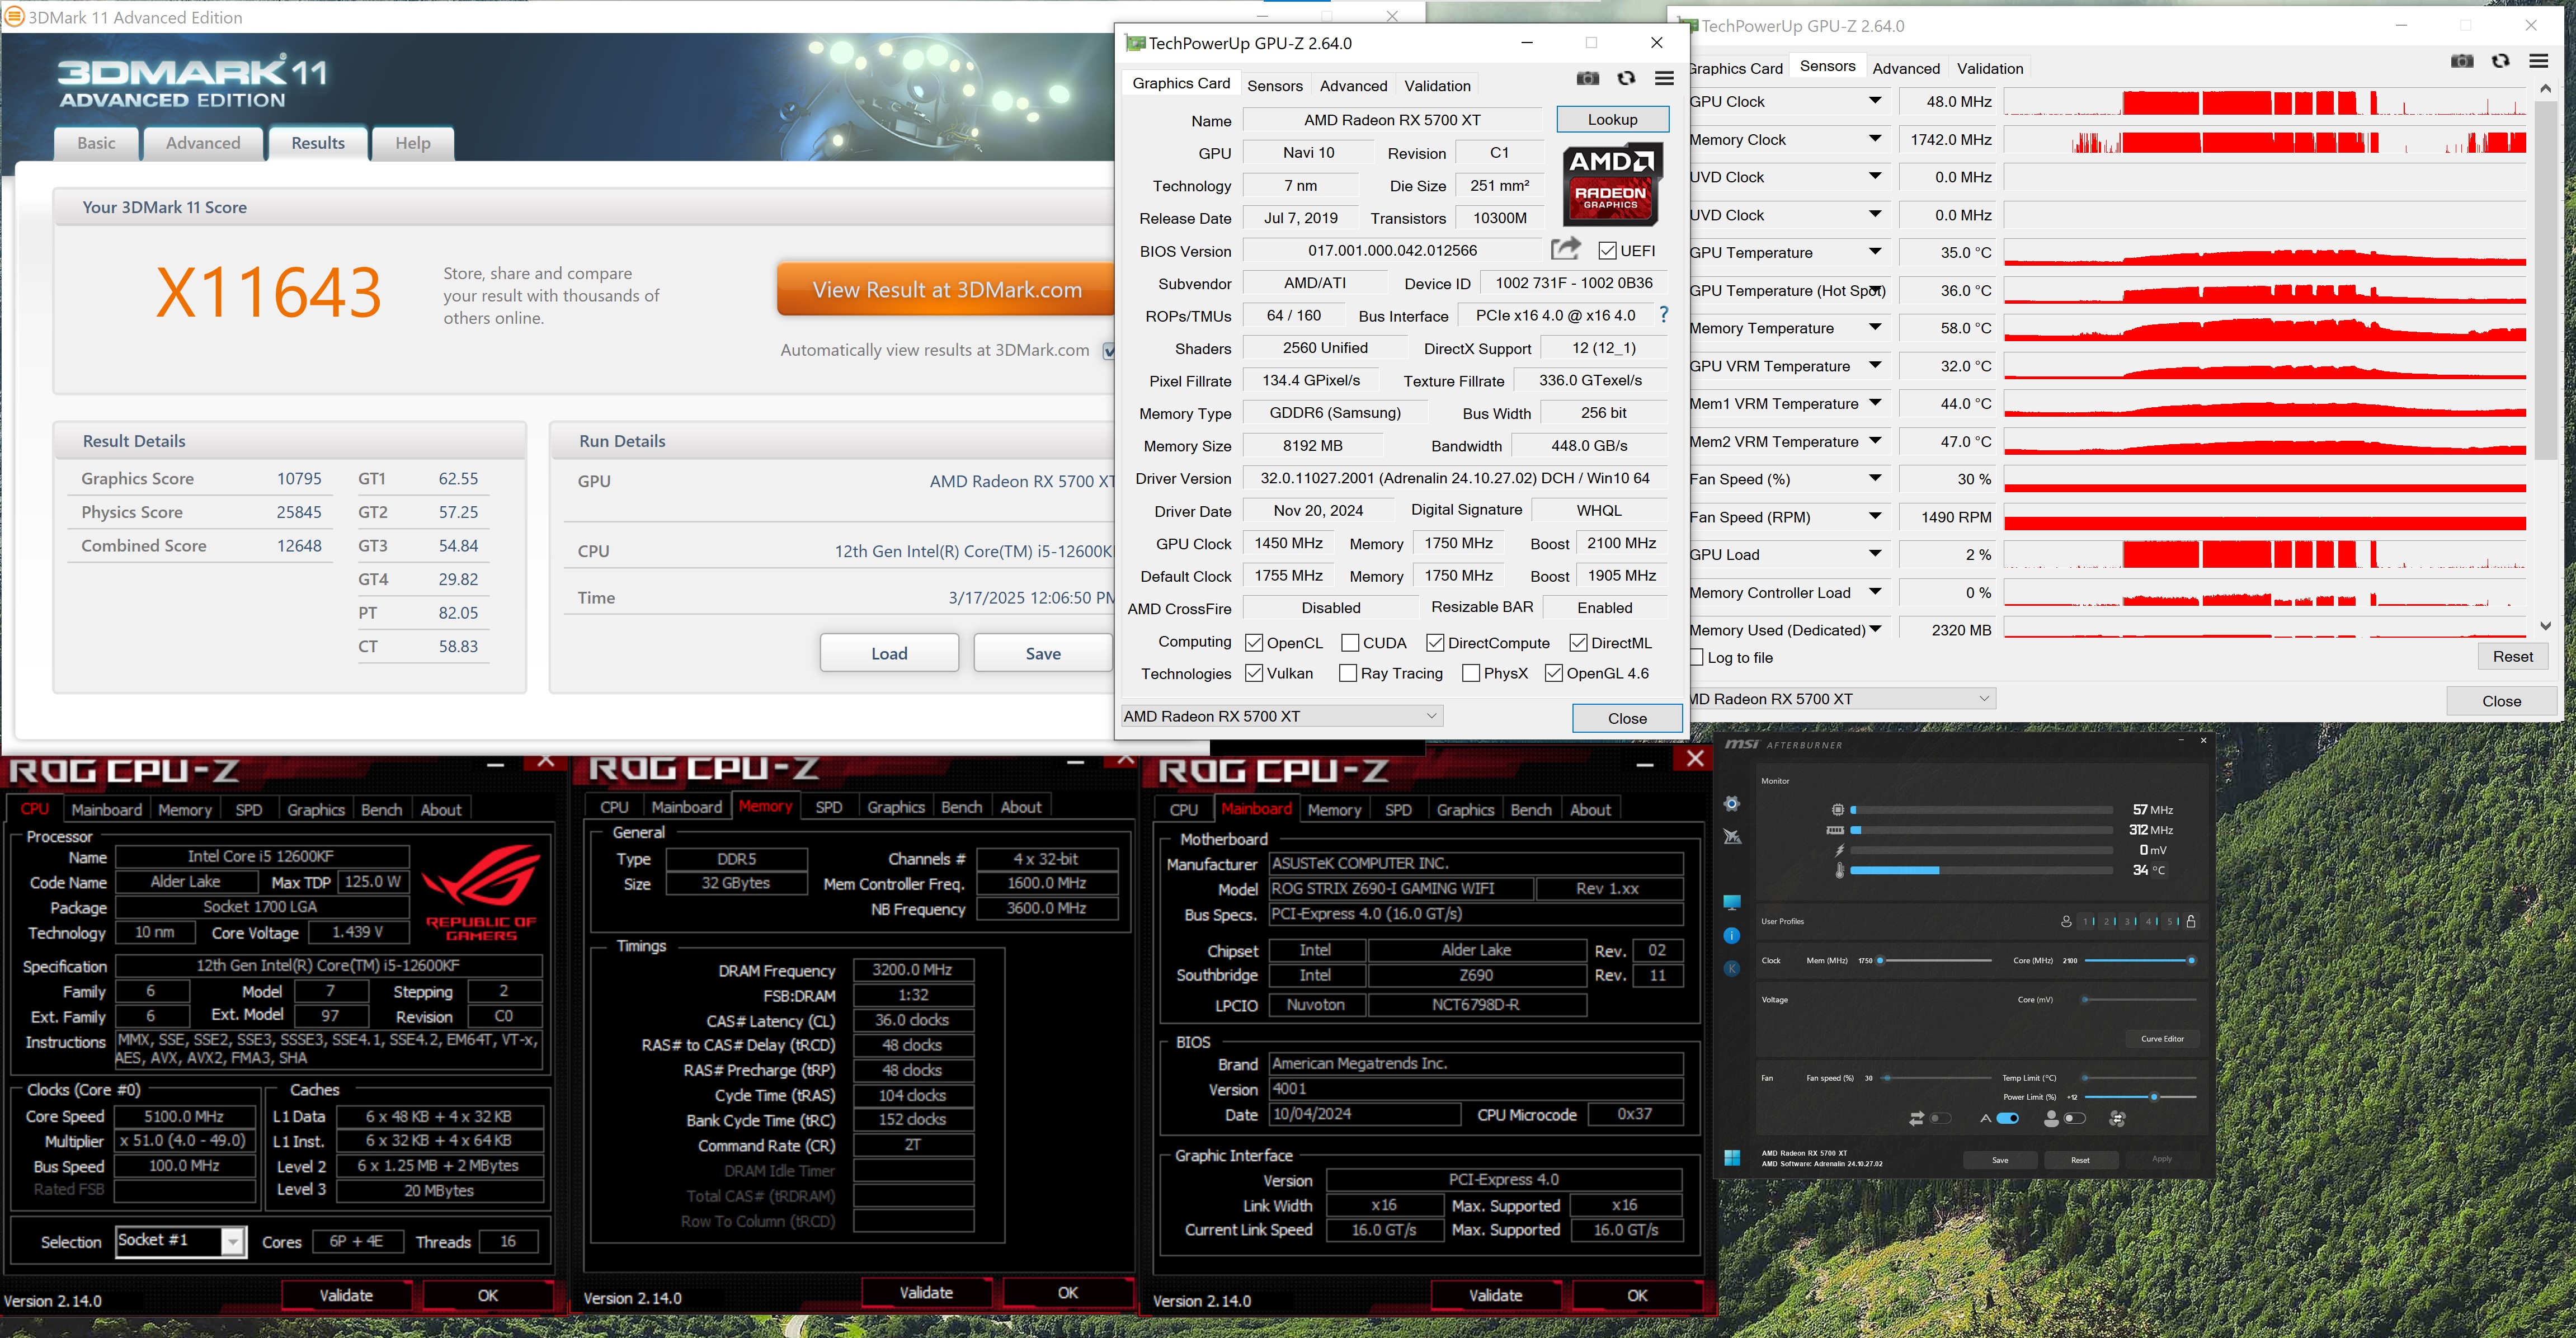The image size is (2576, 1338).
Task: Toggle the CUDA checkbox in GPU-Z
Action: point(1350,642)
